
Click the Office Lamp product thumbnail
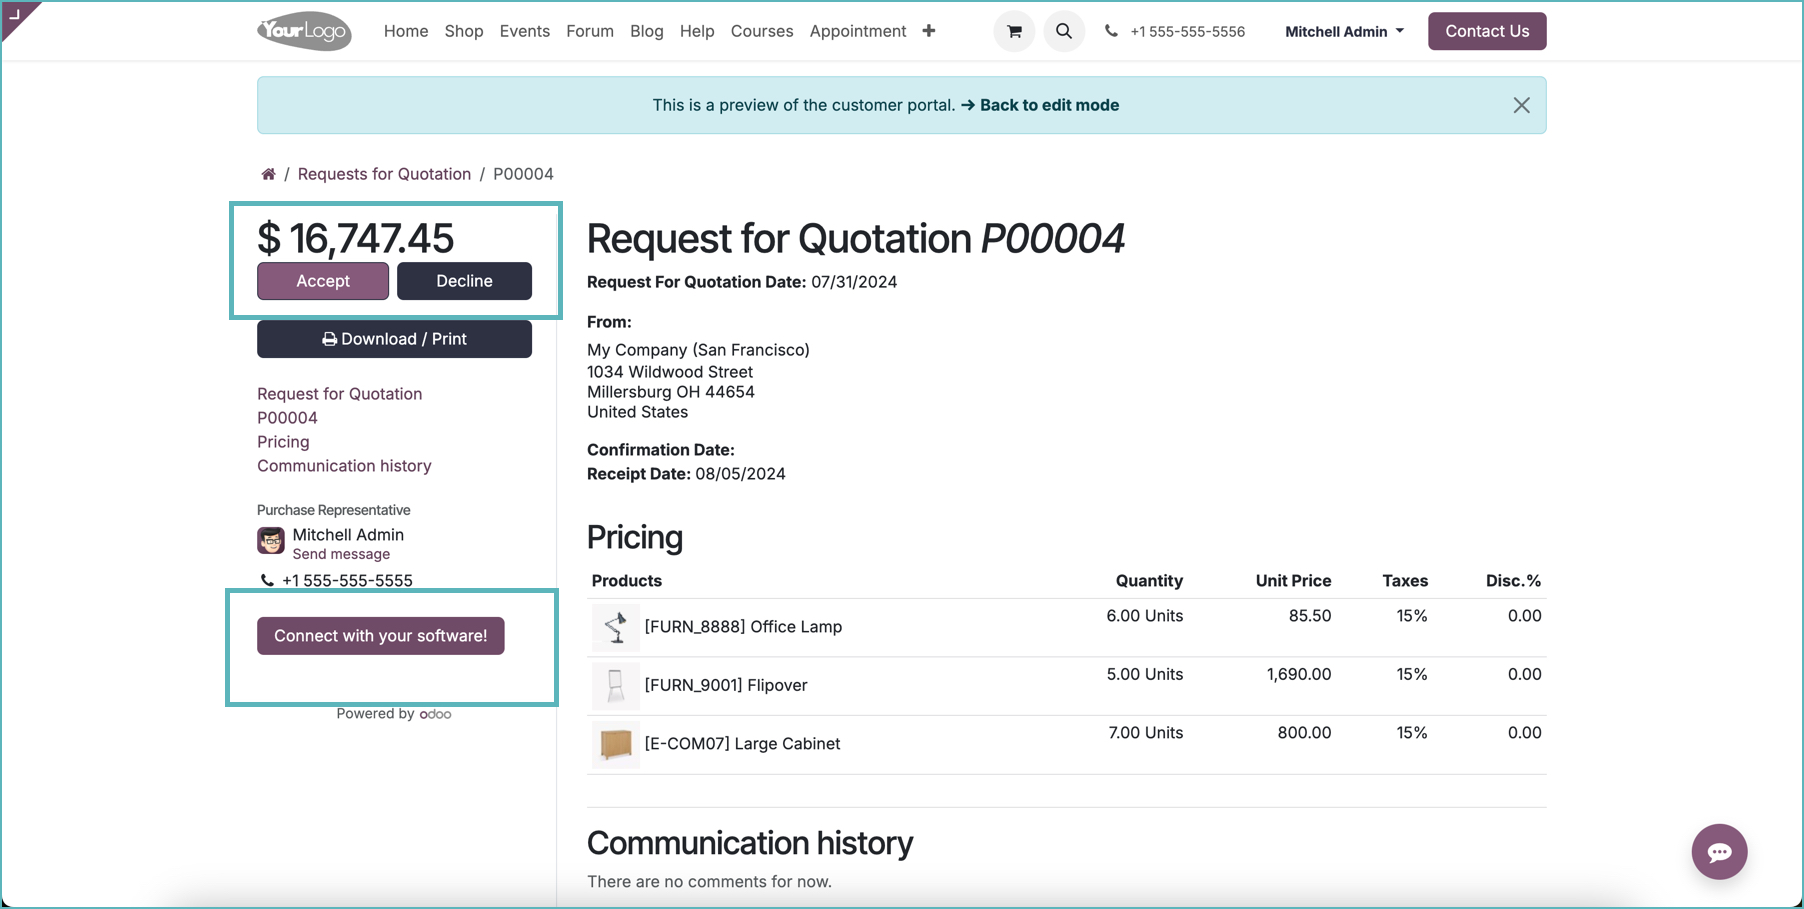pyautogui.click(x=615, y=627)
